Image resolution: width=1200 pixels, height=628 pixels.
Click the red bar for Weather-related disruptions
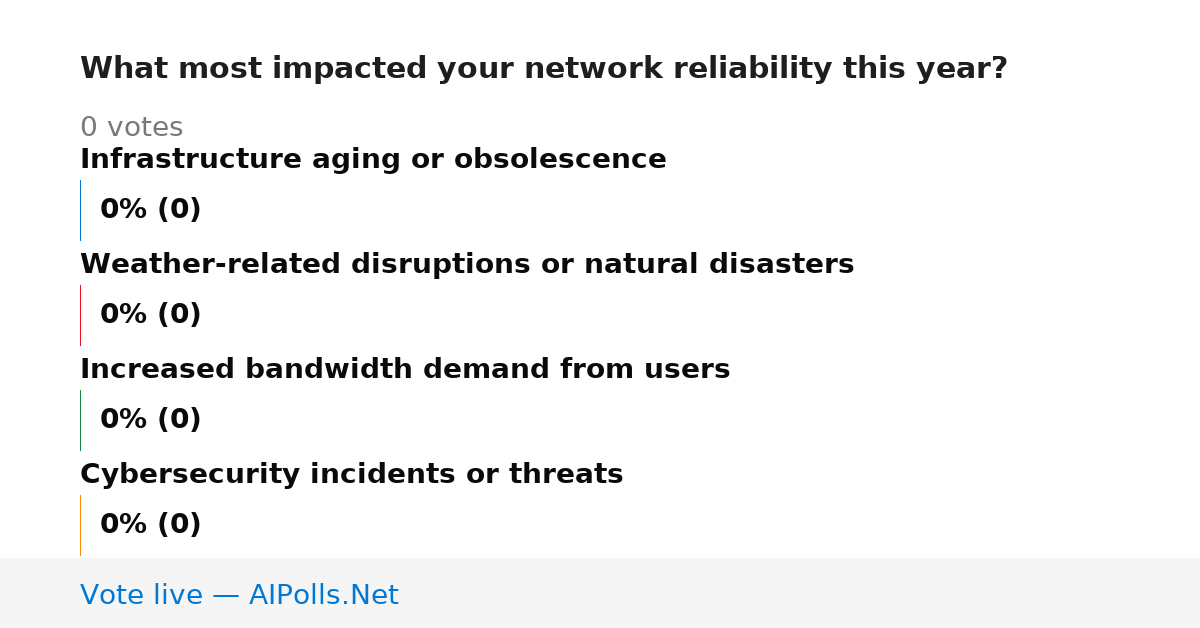[x=80, y=315]
